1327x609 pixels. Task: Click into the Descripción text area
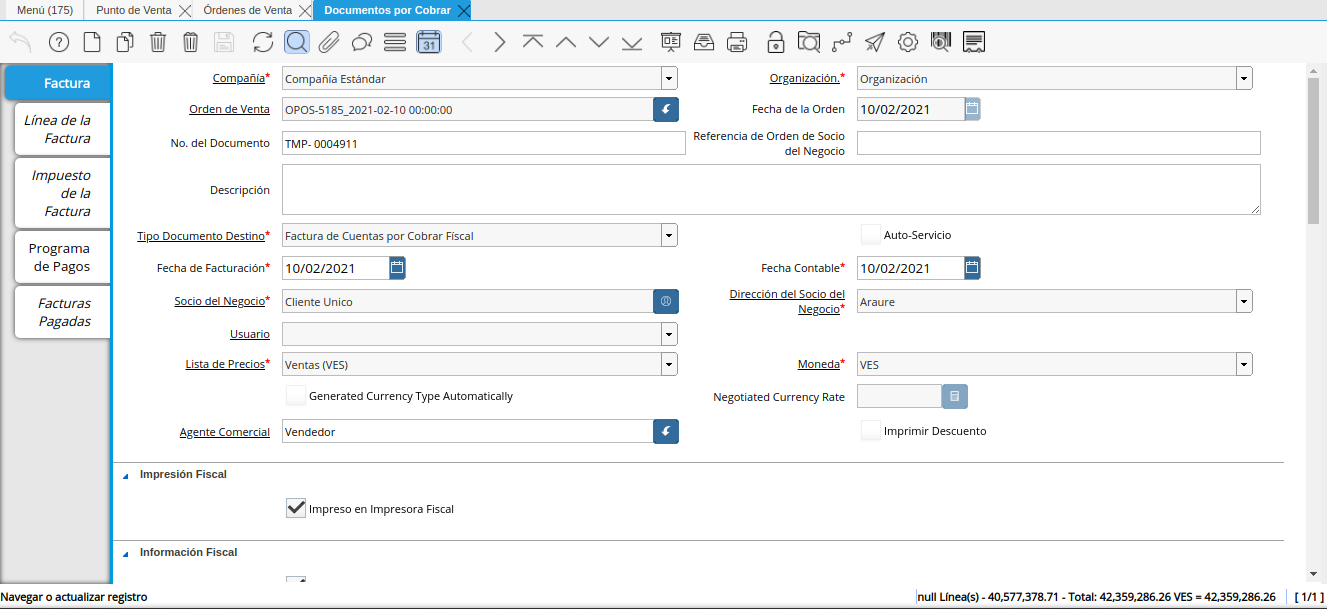(770, 189)
